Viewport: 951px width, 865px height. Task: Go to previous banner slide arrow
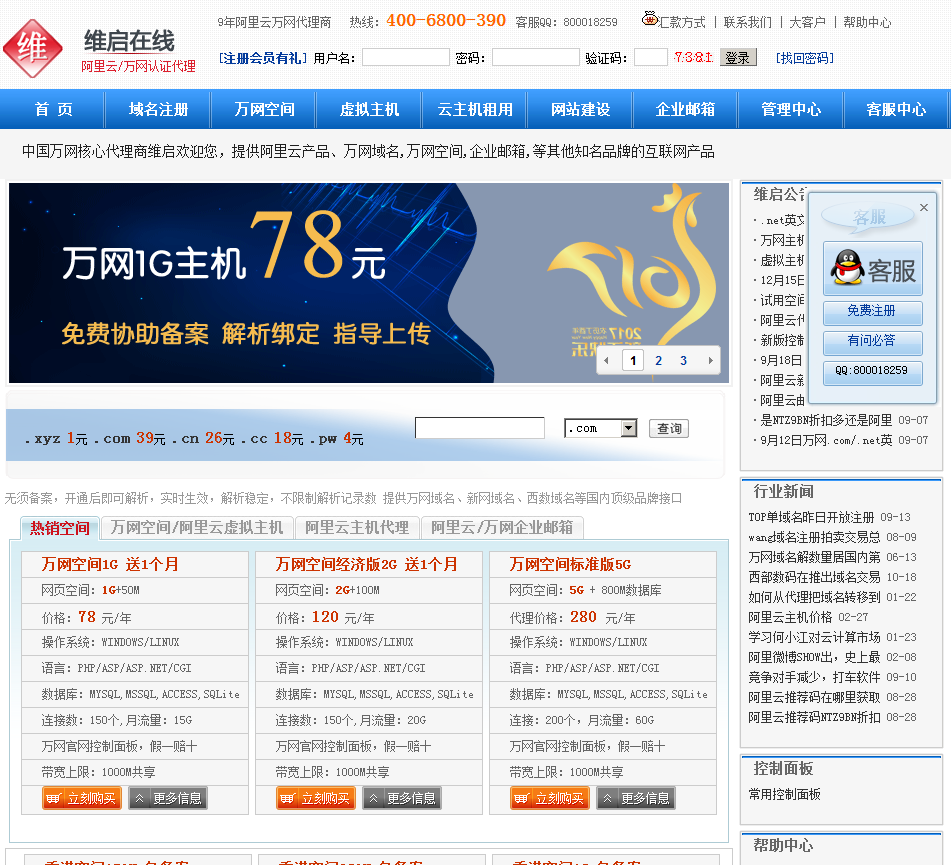point(607,360)
